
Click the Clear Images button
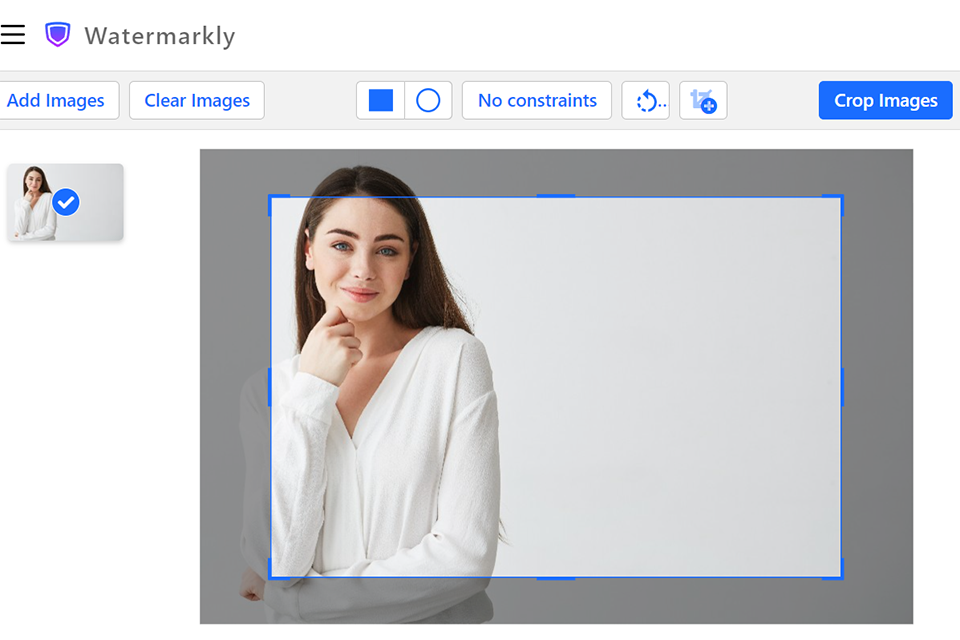(x=197, y=100)
